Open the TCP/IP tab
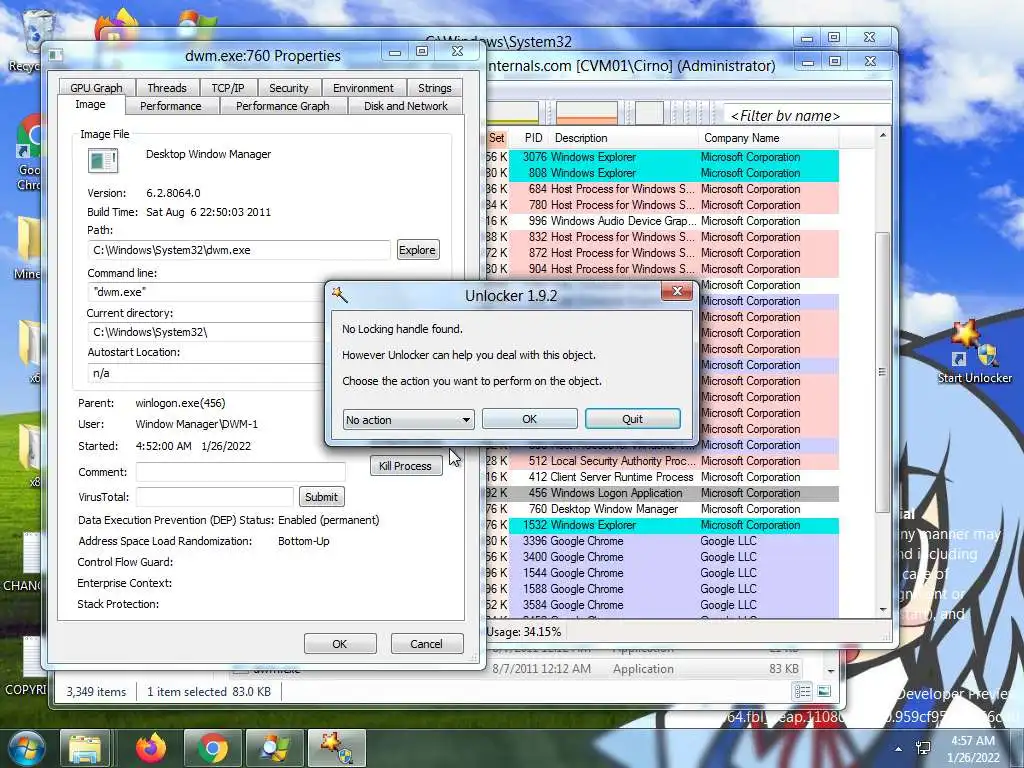 click(227, 88)
